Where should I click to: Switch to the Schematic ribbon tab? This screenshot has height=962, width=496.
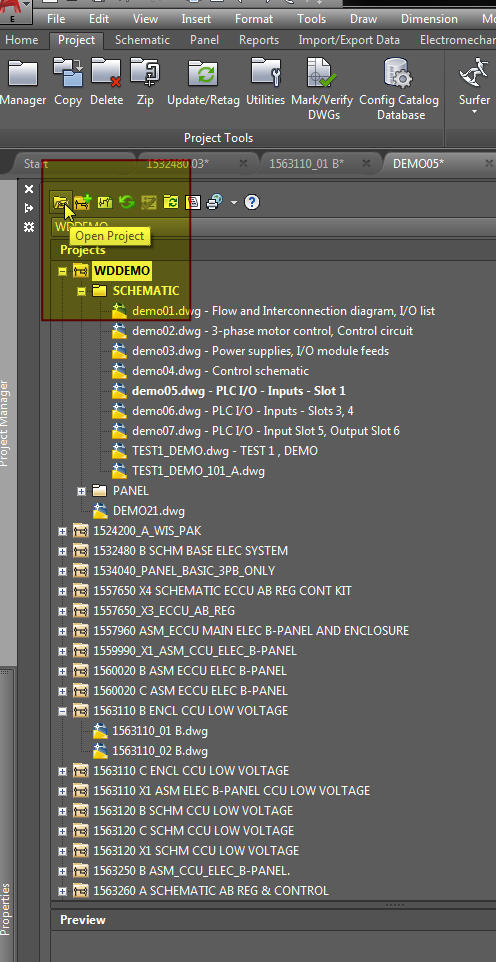click(x=142, y=40)
